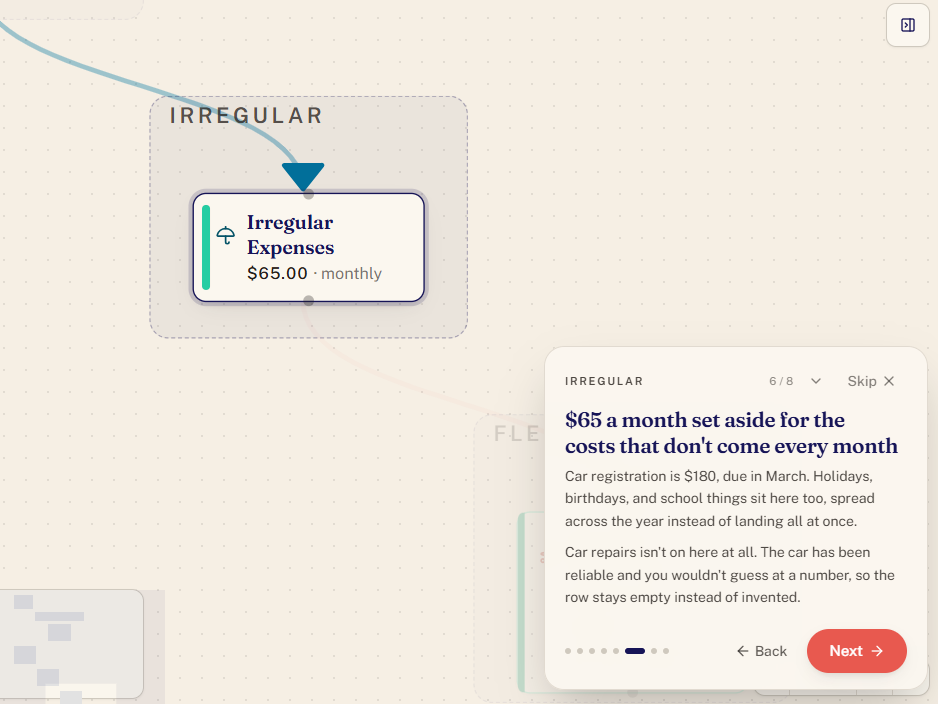Click the minimap thumbnail

coord(72,644)
